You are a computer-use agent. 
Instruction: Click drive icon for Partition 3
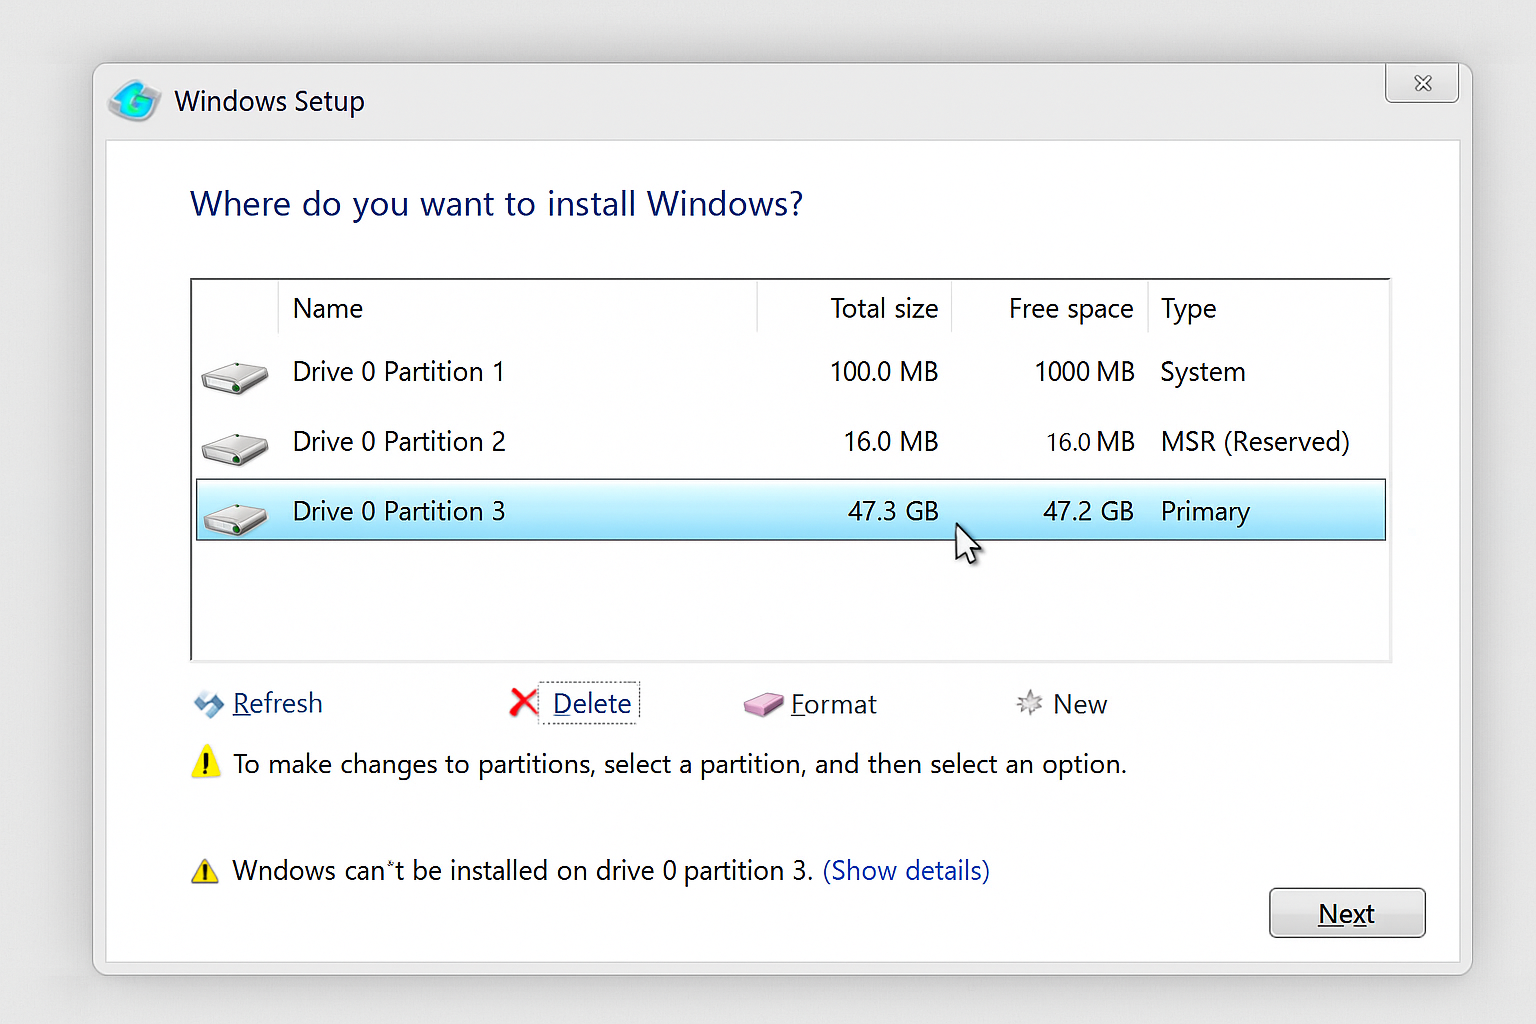[234, 518]
